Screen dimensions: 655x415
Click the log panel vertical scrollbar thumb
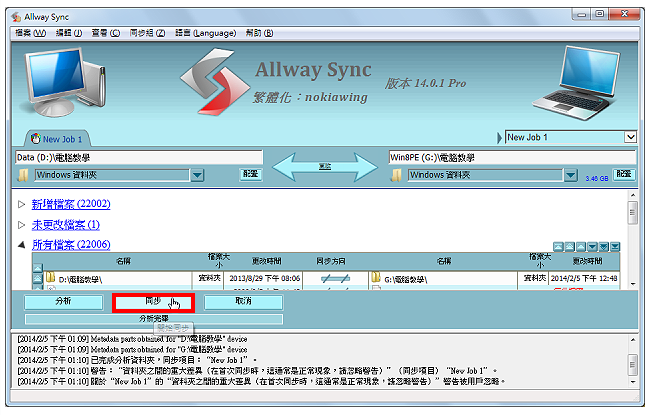pos(632,365)
